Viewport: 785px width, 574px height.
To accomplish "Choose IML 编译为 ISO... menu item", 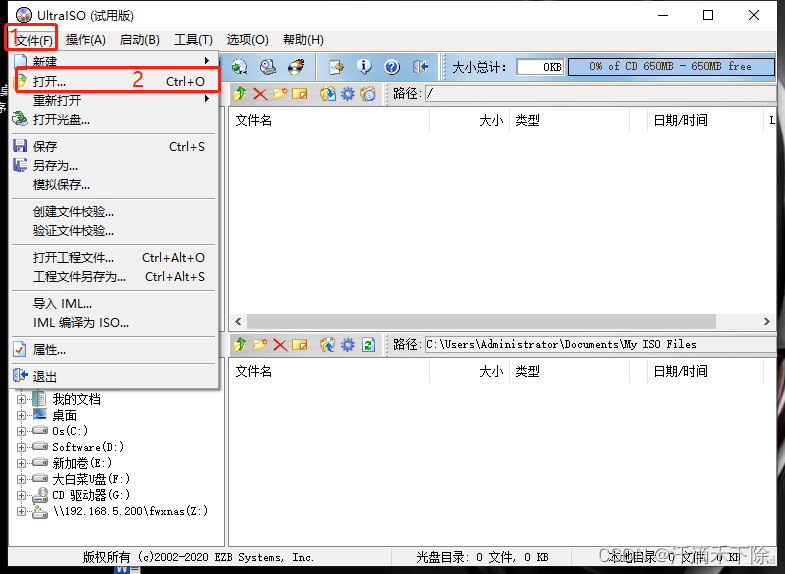I will [114, 322].
